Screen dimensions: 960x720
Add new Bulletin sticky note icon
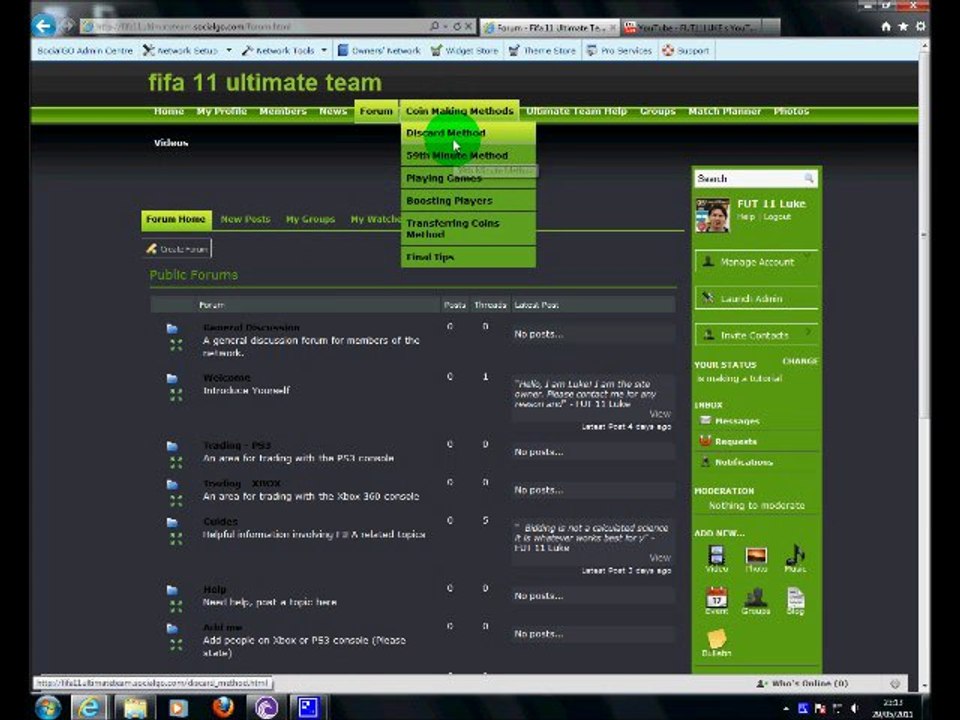716,639
